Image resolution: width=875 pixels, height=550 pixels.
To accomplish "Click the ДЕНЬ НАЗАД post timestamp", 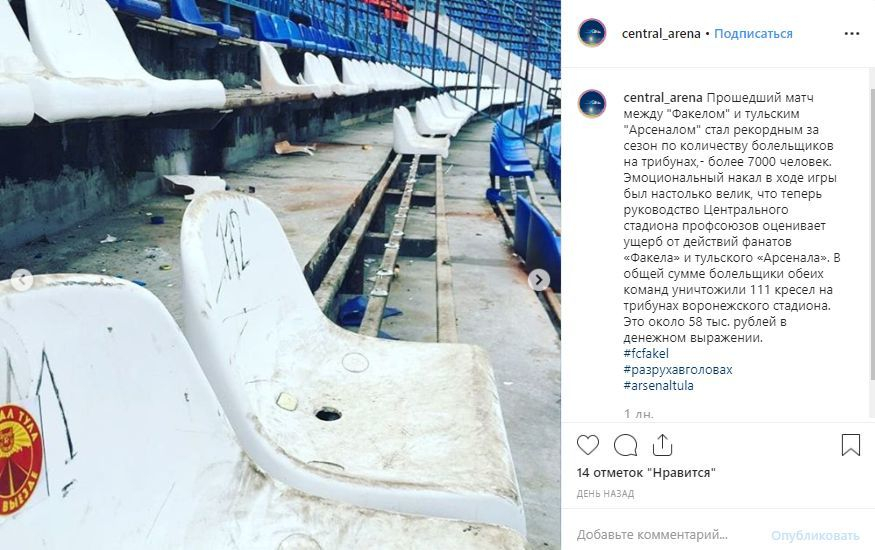I will (605, 494).
